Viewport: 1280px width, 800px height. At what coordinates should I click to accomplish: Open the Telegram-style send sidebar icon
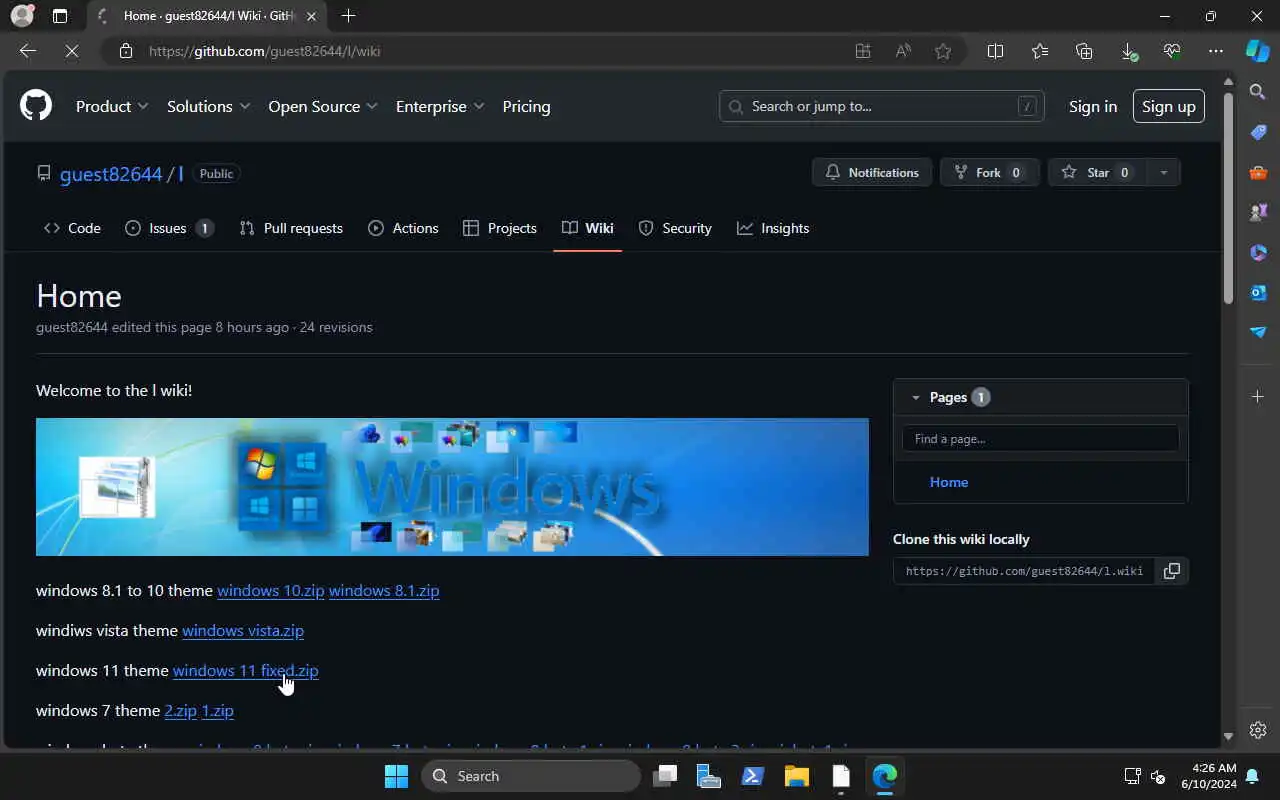[1258, 332]
